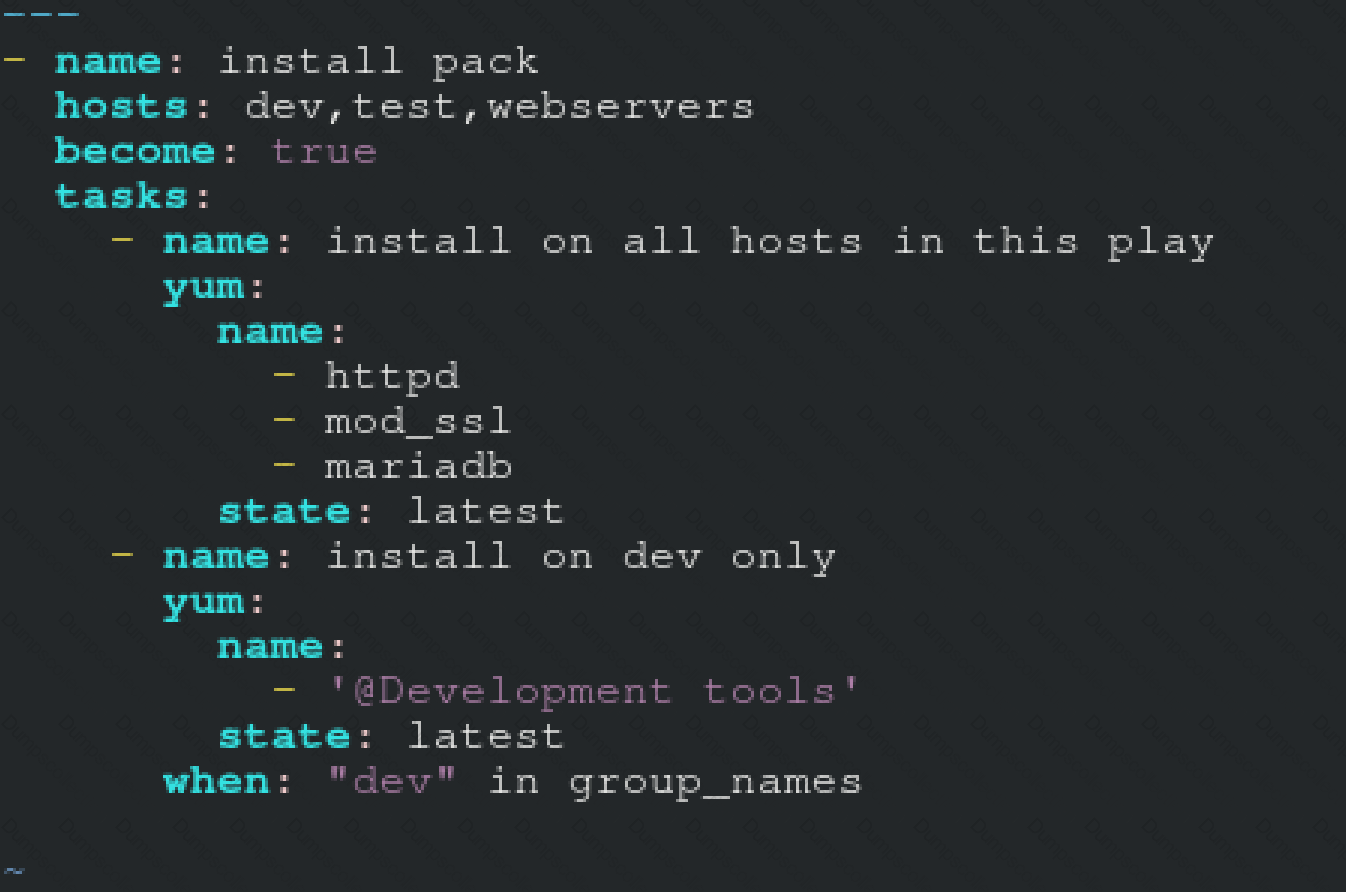Place cursor on 'install pack' play name

pyautogui.click(x=378, y=62)
